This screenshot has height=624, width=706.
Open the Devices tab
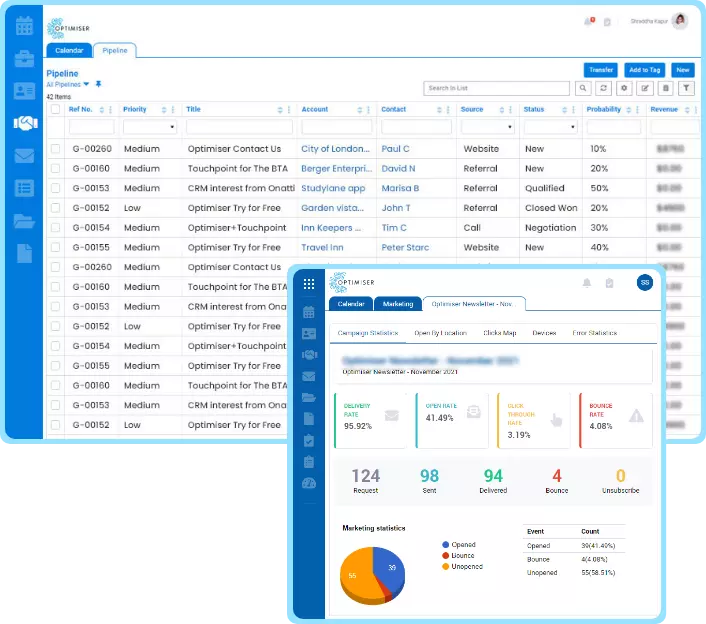tap(544, 333)
